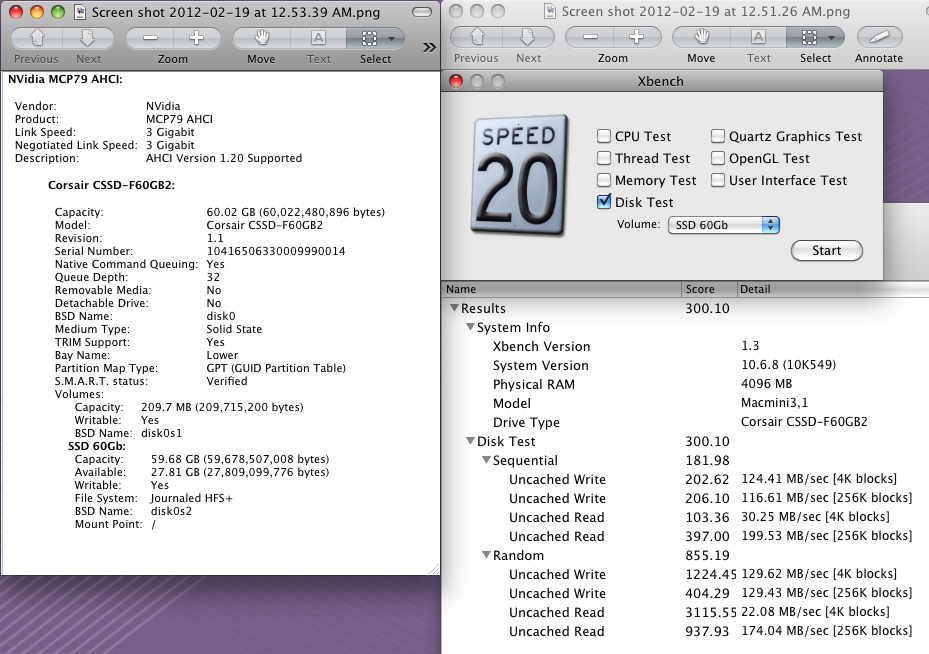This screenshot has width=929, height=654.
Task: Collapse the Random disclosure triangle
Action: [486, 555]
